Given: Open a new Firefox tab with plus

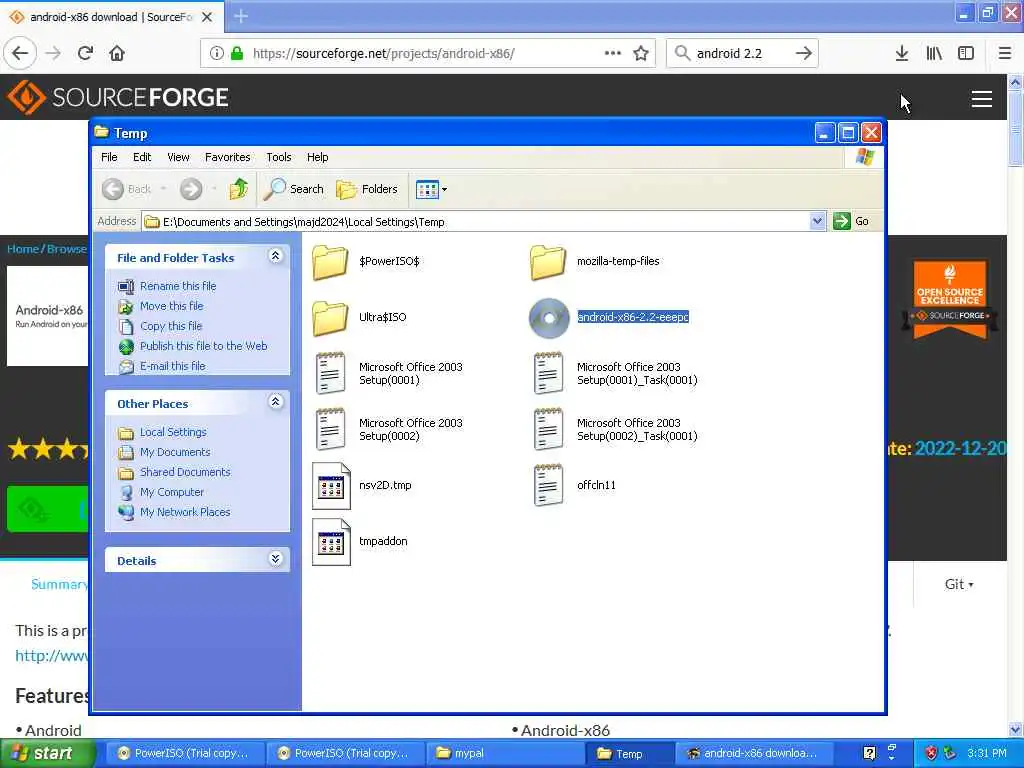Looking at the screenshot, I should [240, 16].
